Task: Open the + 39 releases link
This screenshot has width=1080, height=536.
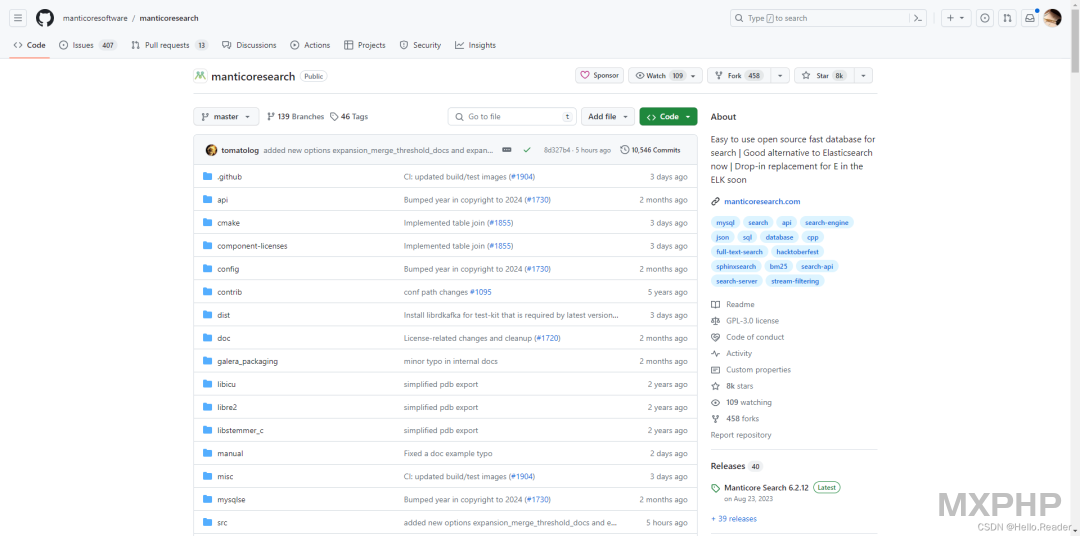Action: tap(734, 519)
